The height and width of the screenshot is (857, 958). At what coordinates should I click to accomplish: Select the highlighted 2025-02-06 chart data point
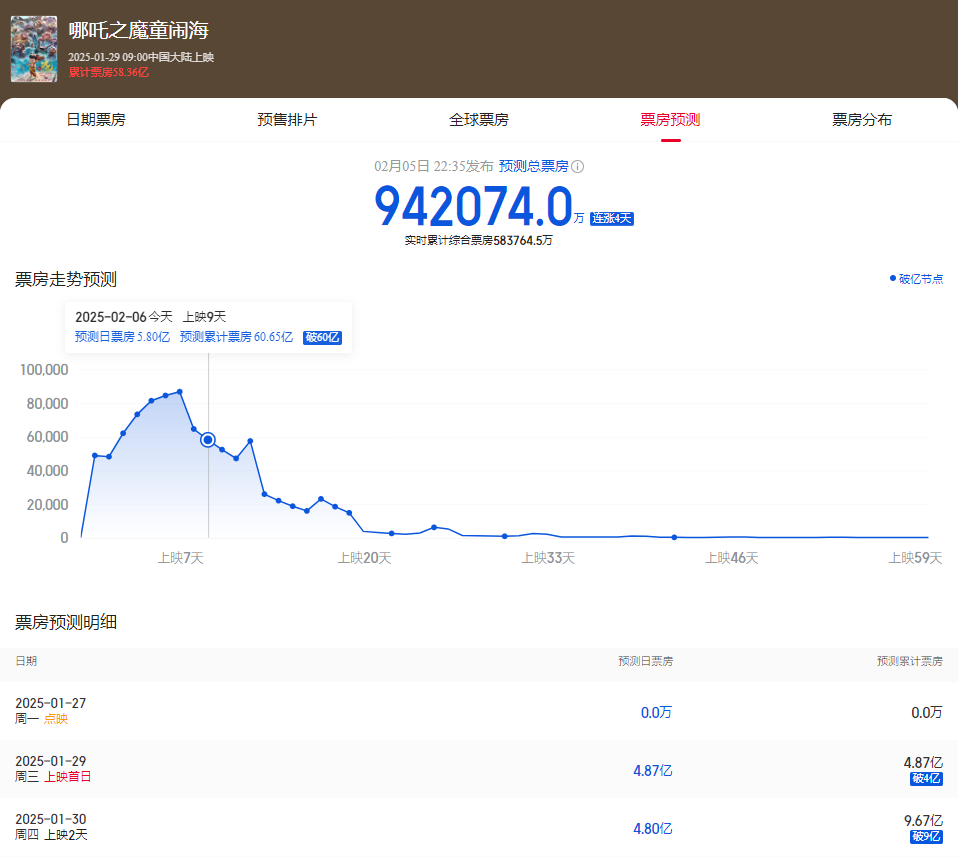(x=208, y=440)
